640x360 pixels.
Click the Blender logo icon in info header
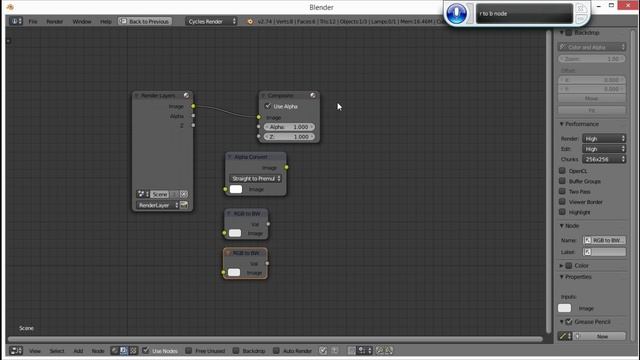tap(250, 21)
